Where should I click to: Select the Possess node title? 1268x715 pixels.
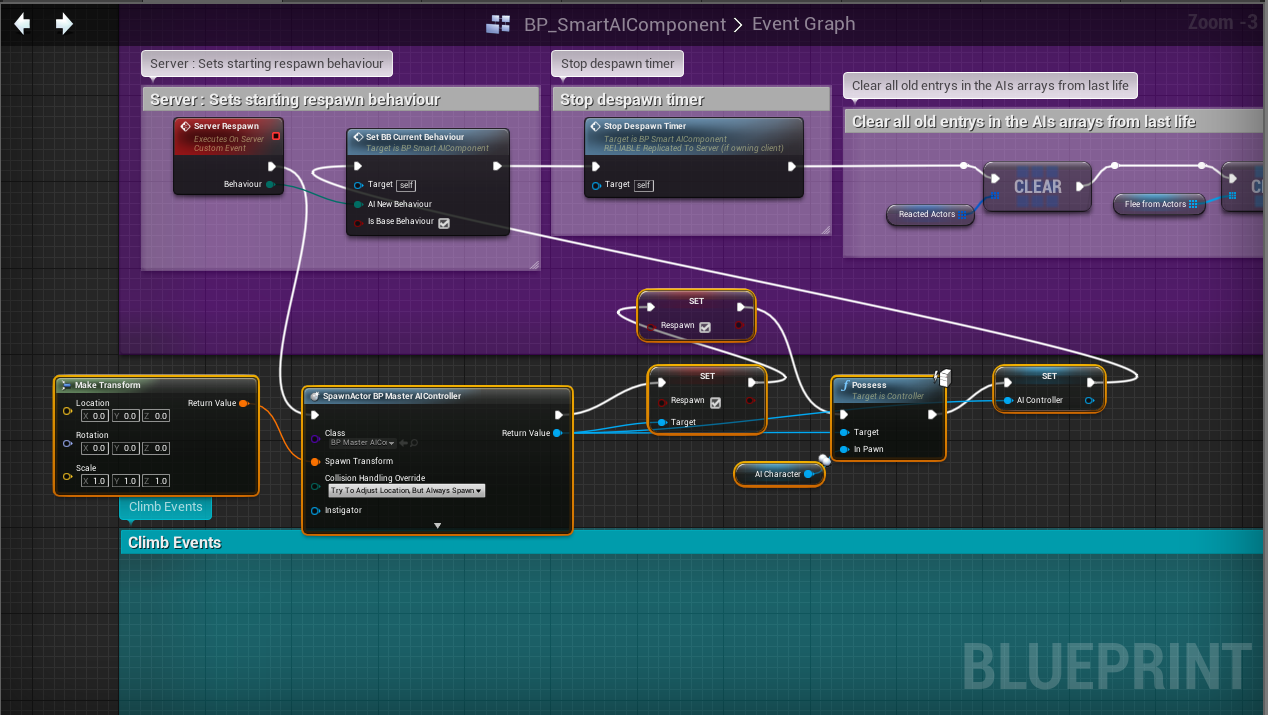[x=869, y=385]
